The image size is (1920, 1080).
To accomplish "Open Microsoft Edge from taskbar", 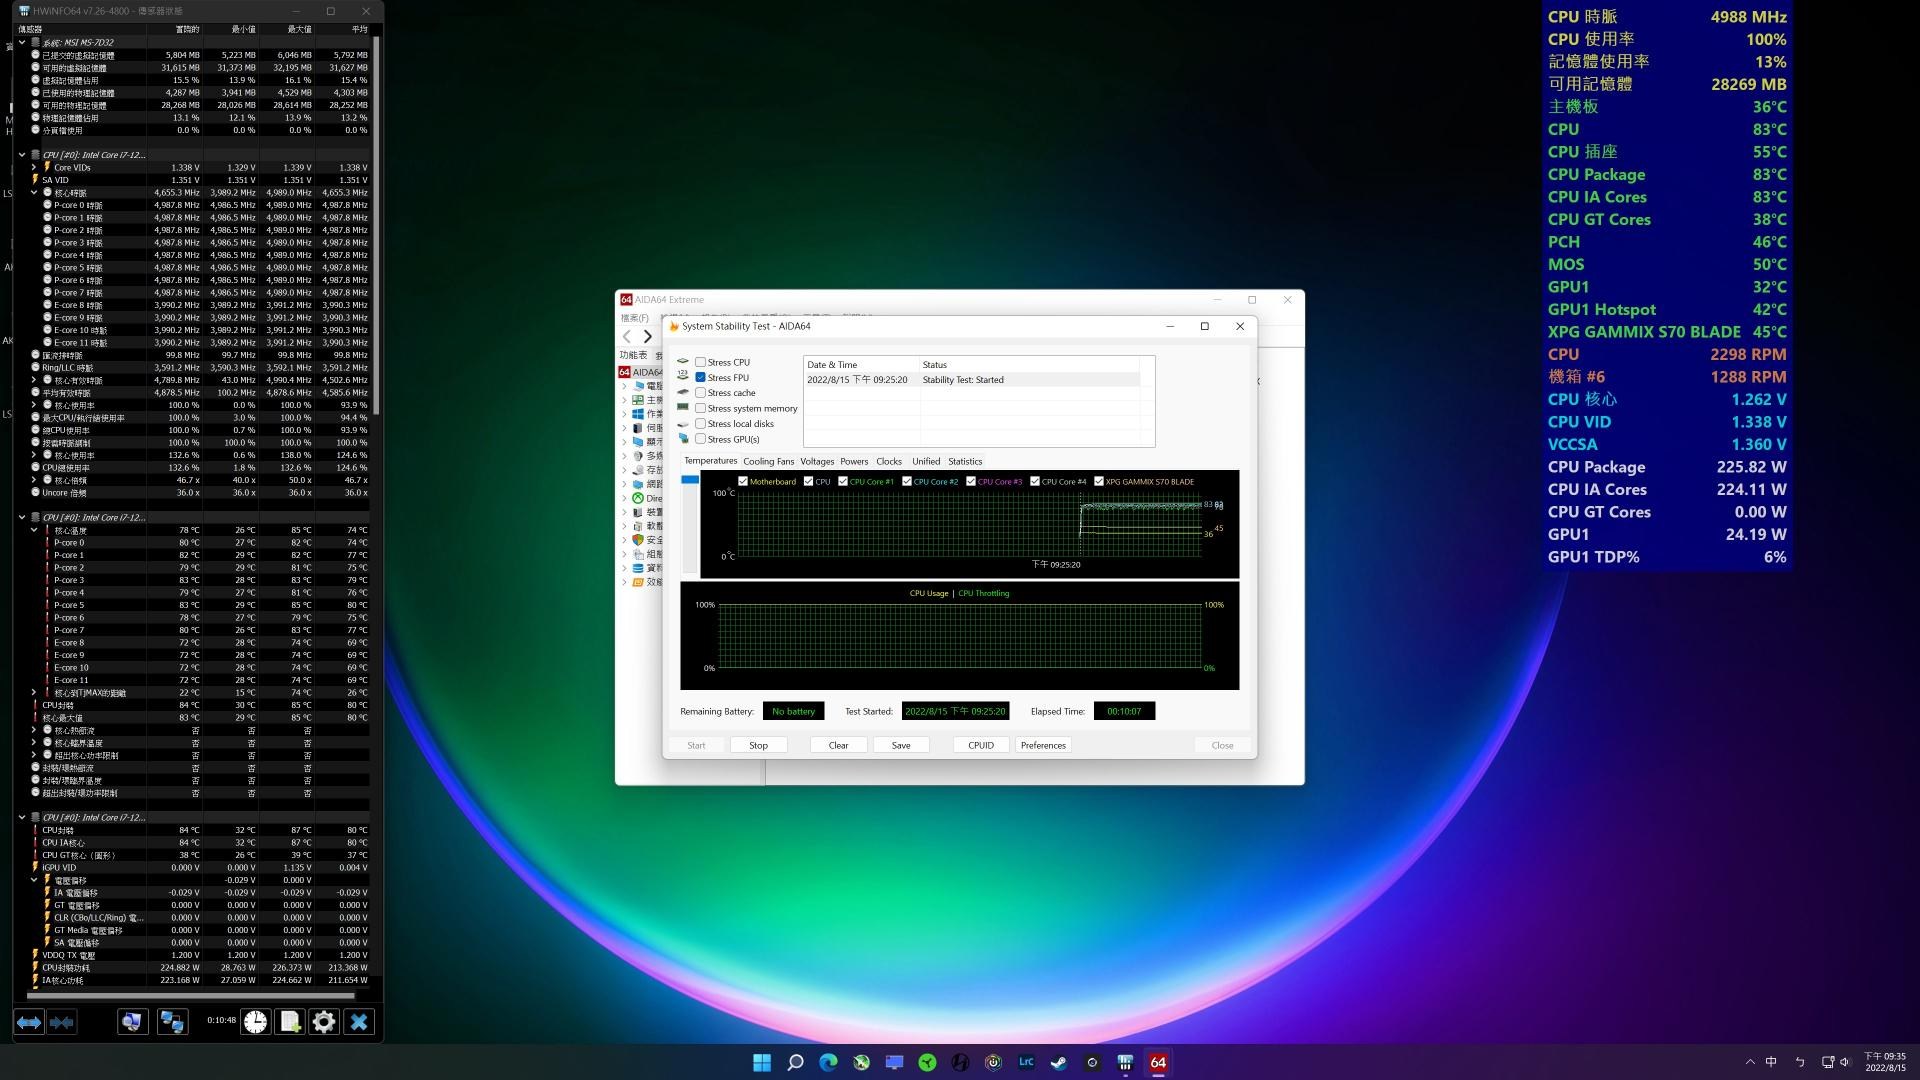I will pos(828,1062).
